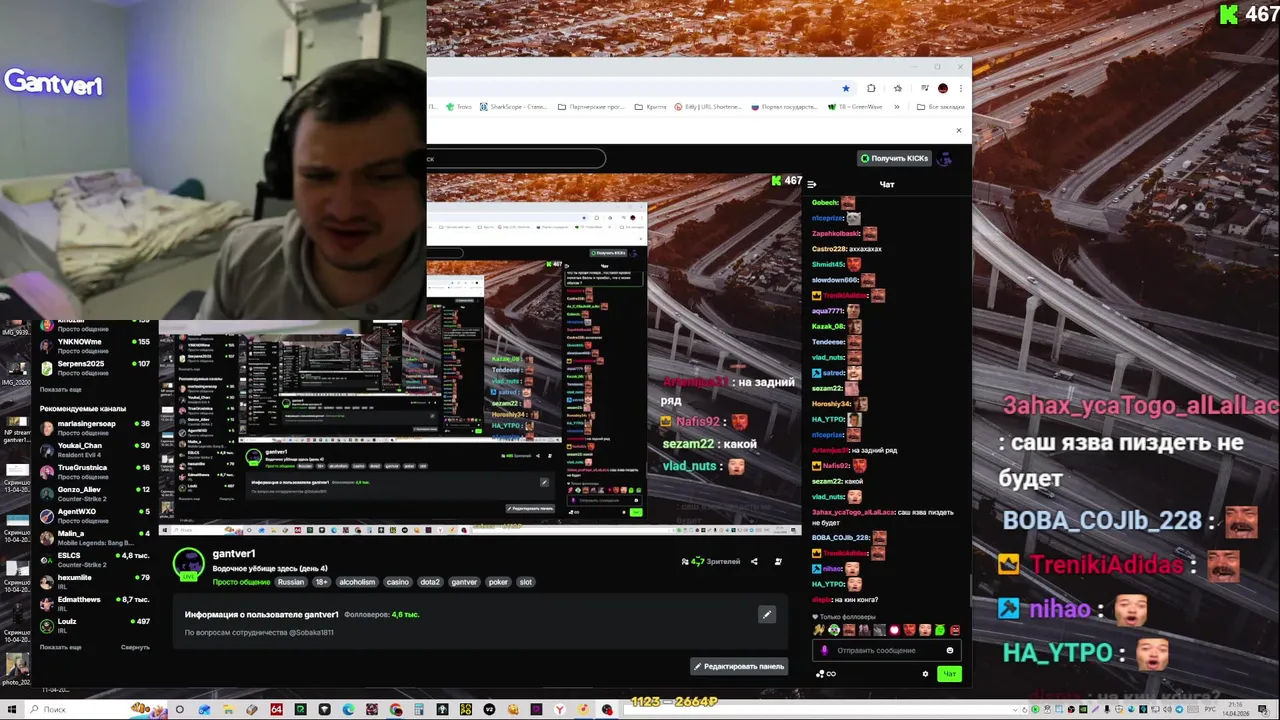This screenshot has height=720, width=1280.
Task: Click the Получить KICKs button
Action: pyautogui.click(x=894, y=158)
